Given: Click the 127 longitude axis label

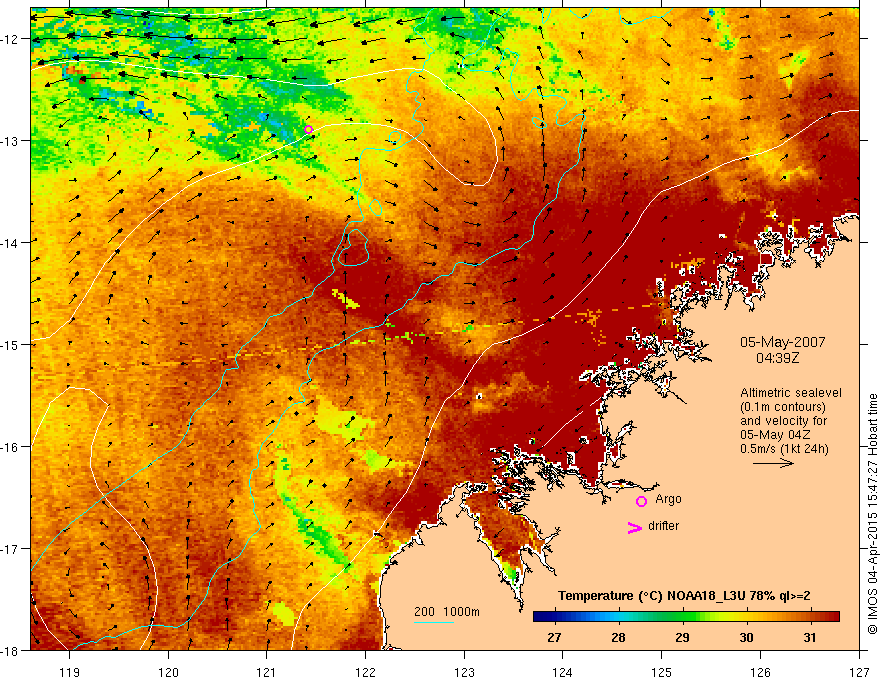Looking at the screenshot, I should tap(859, 672).
